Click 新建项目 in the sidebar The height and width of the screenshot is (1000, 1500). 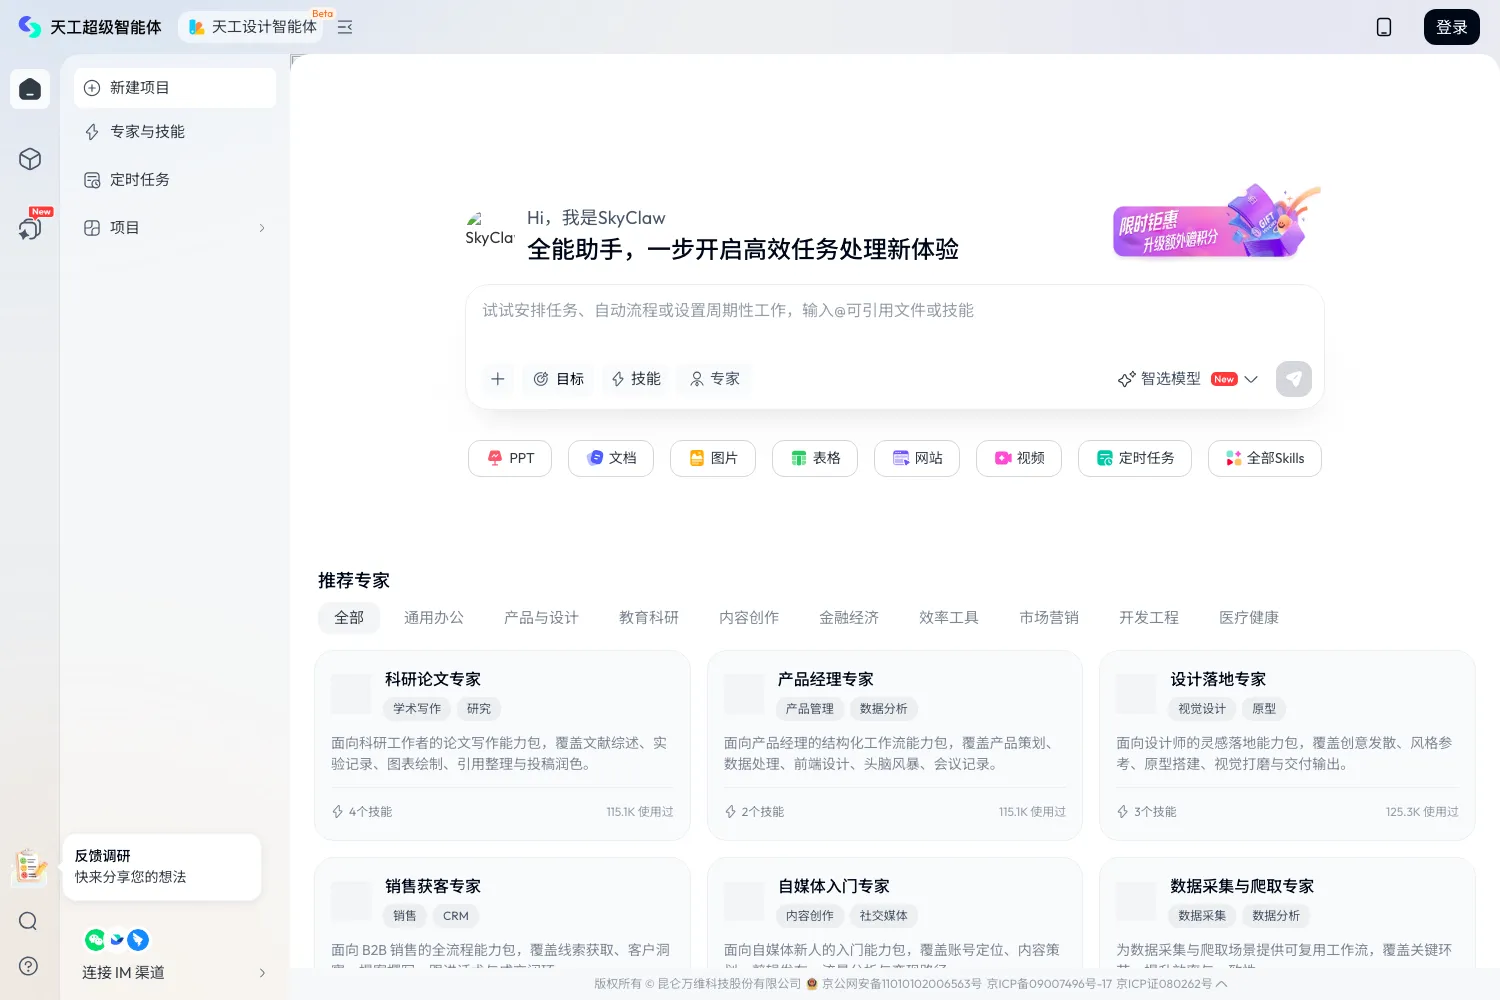click(175, 88)
